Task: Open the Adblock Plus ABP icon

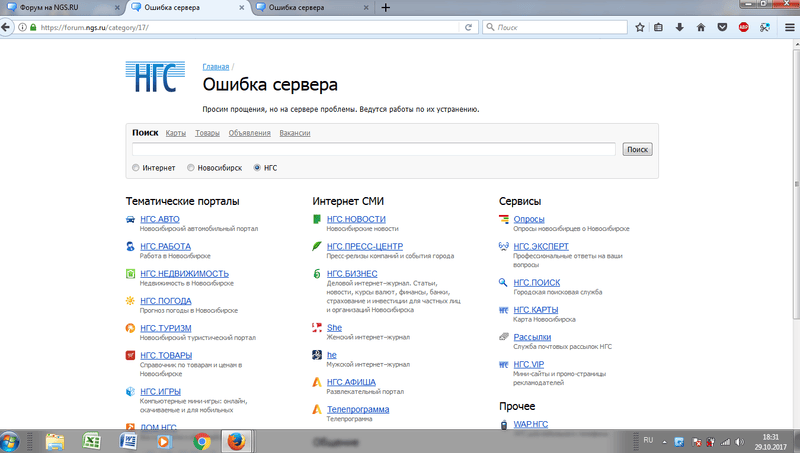Action: (x=743, y=27)
